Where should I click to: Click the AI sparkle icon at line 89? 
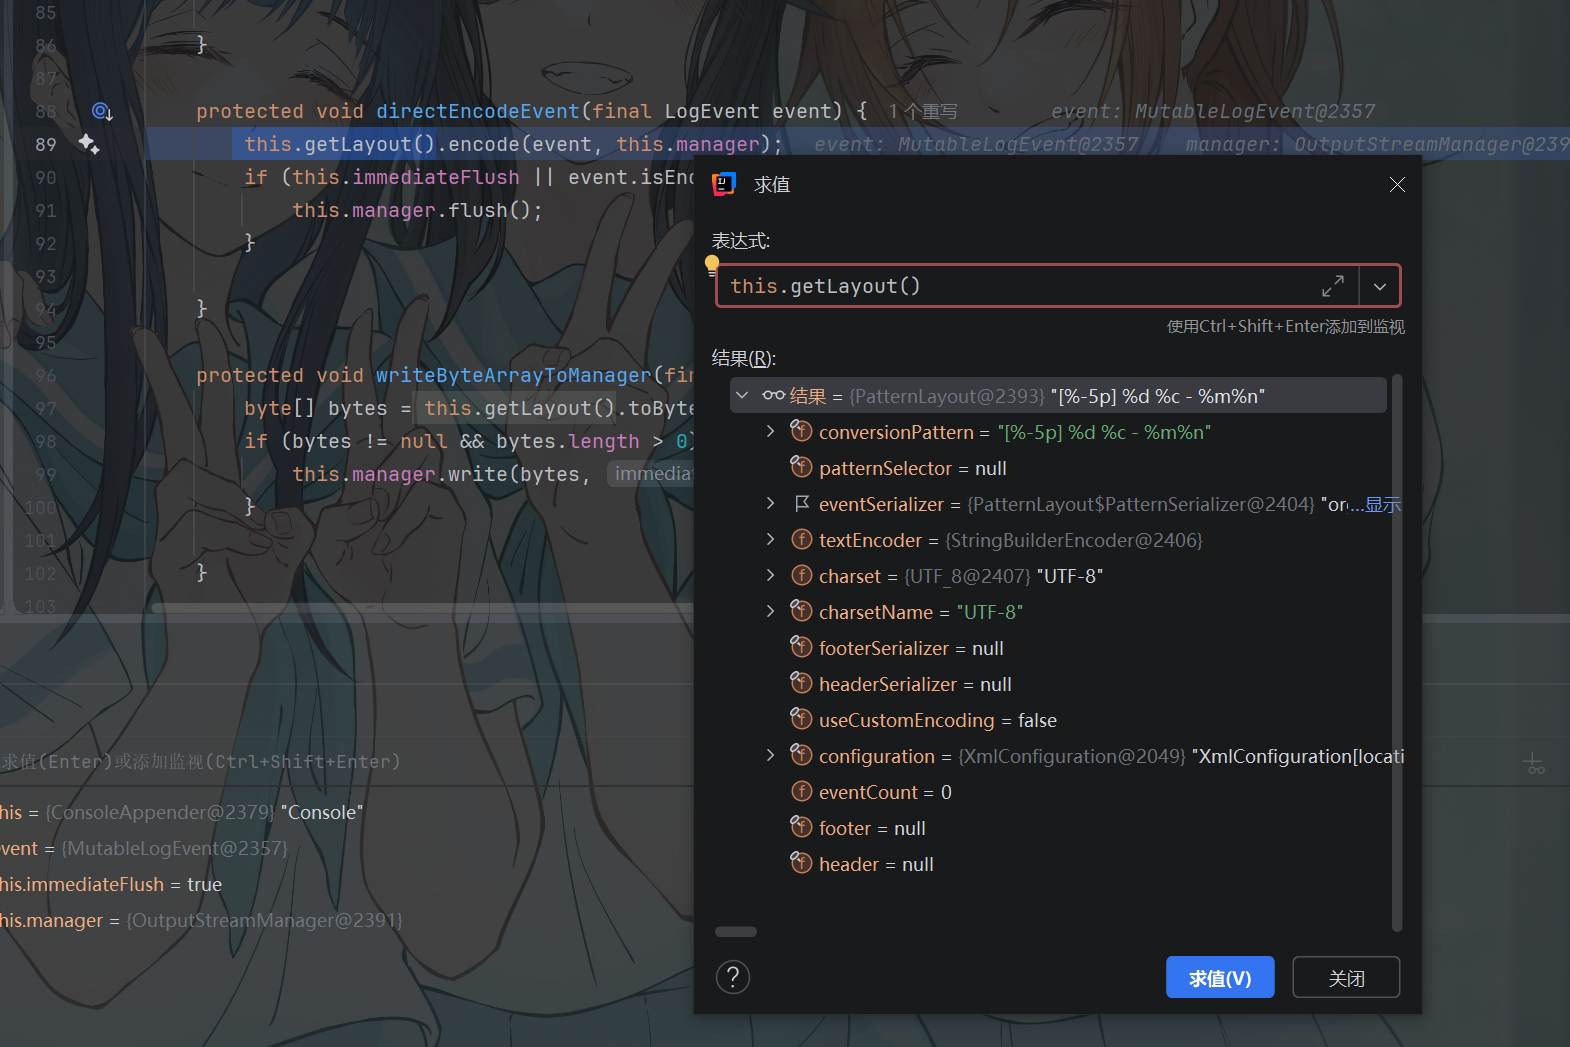tap(89, 144)
